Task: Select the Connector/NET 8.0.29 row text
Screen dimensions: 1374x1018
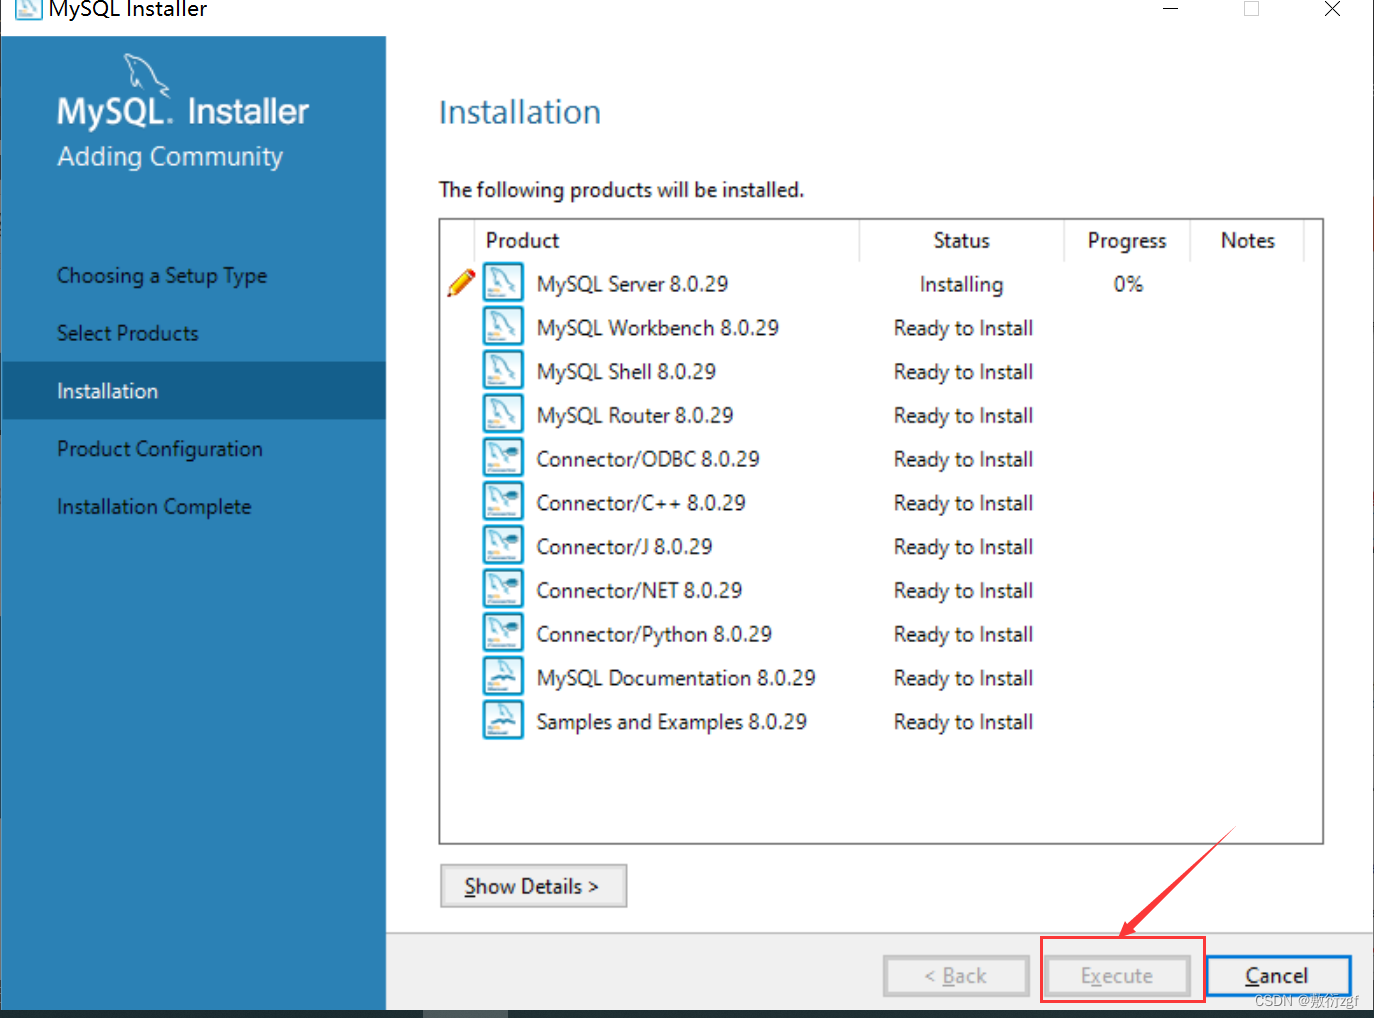Action: coord(639,591)
